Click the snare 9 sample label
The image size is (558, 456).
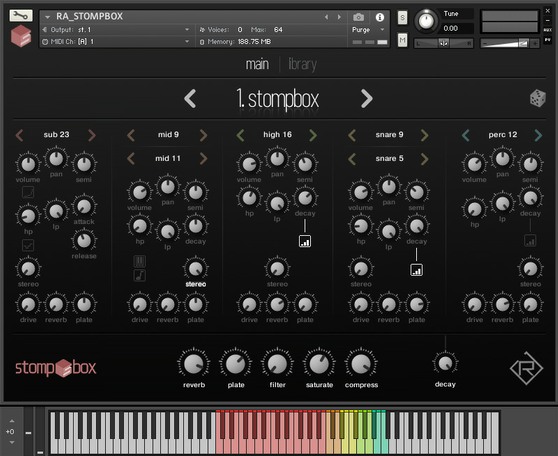[389, 135]
